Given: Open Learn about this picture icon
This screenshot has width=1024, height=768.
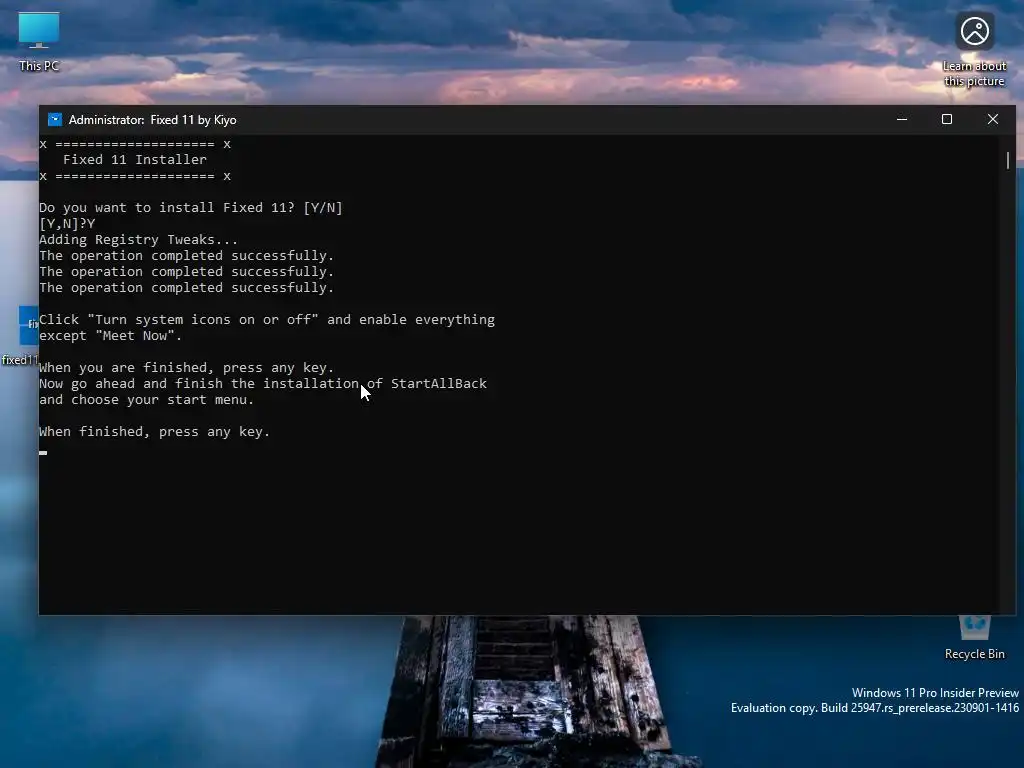Looking at the screenshot, I should click(x=974, y=50).
